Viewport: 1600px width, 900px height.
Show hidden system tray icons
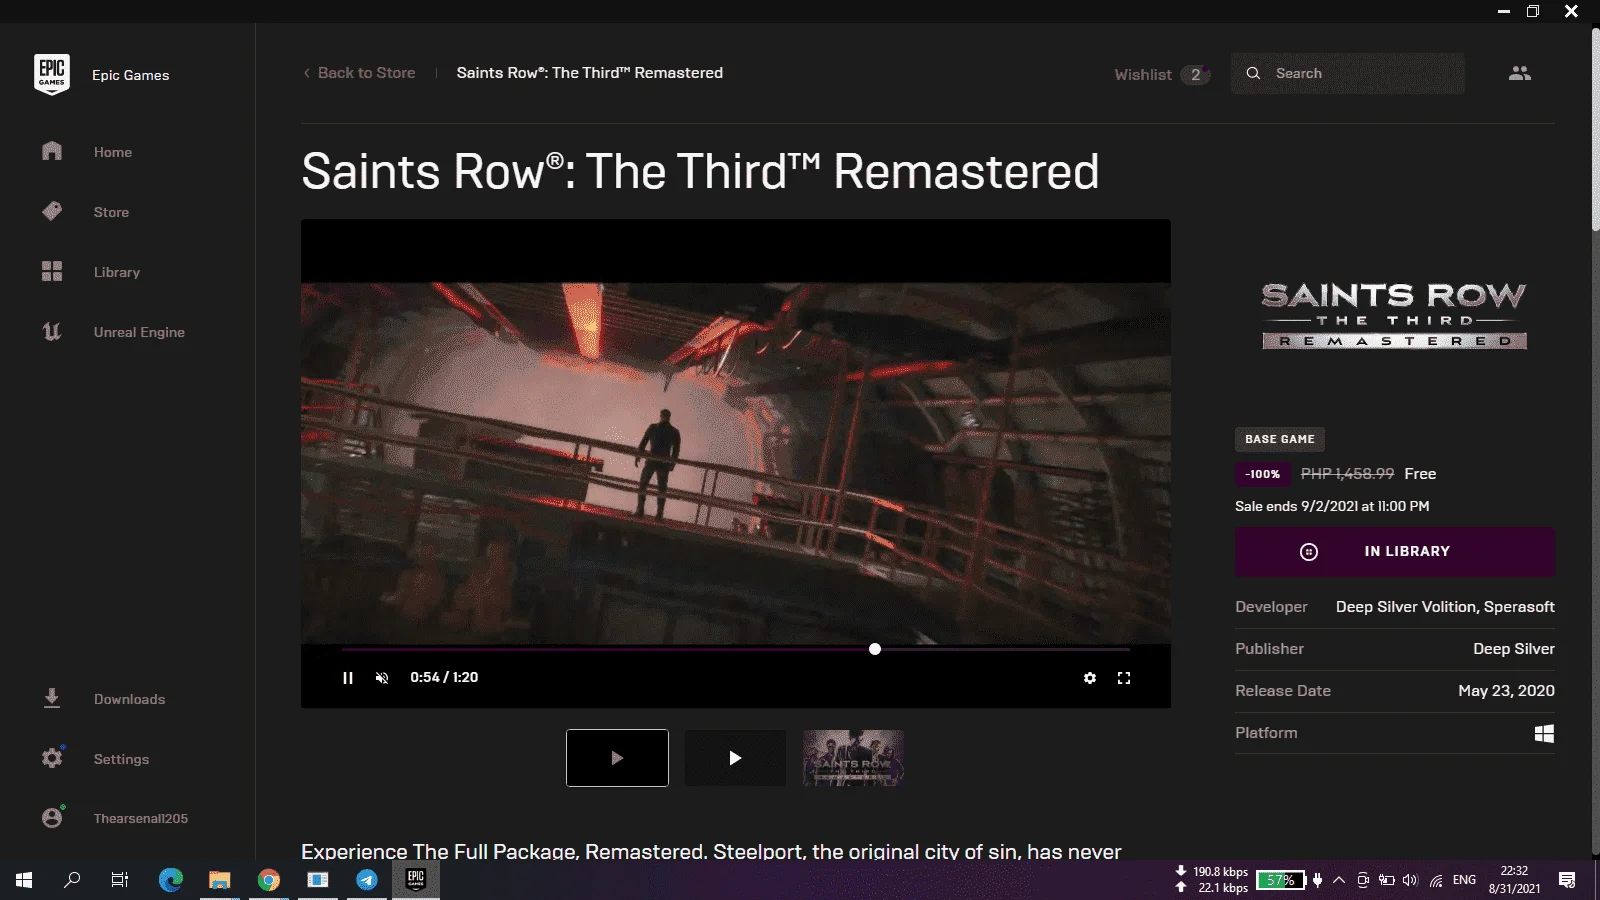pyautogui.click(x=1339, y=880)
